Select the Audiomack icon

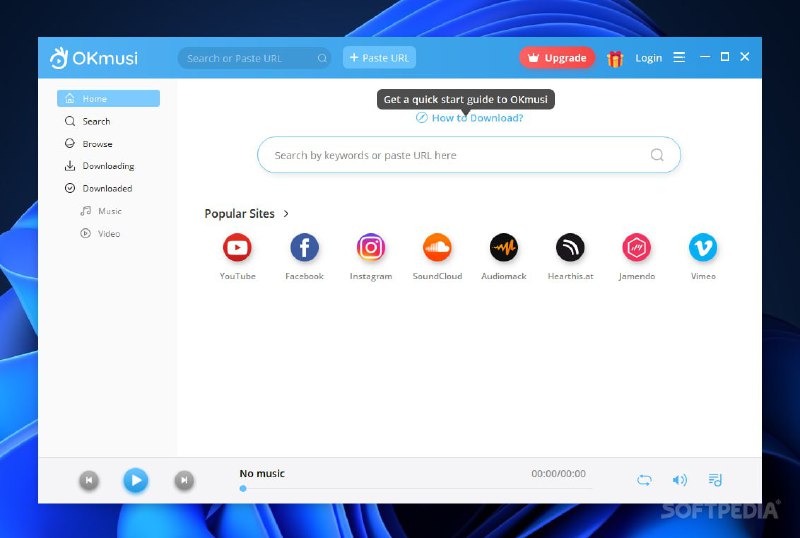click(504, 248)
